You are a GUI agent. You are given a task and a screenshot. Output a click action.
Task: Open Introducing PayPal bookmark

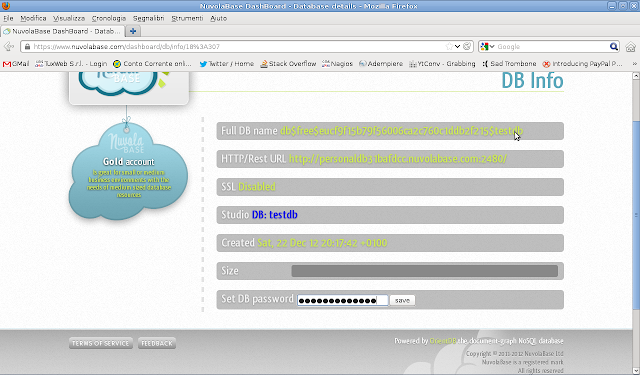(x=582, y=64)
